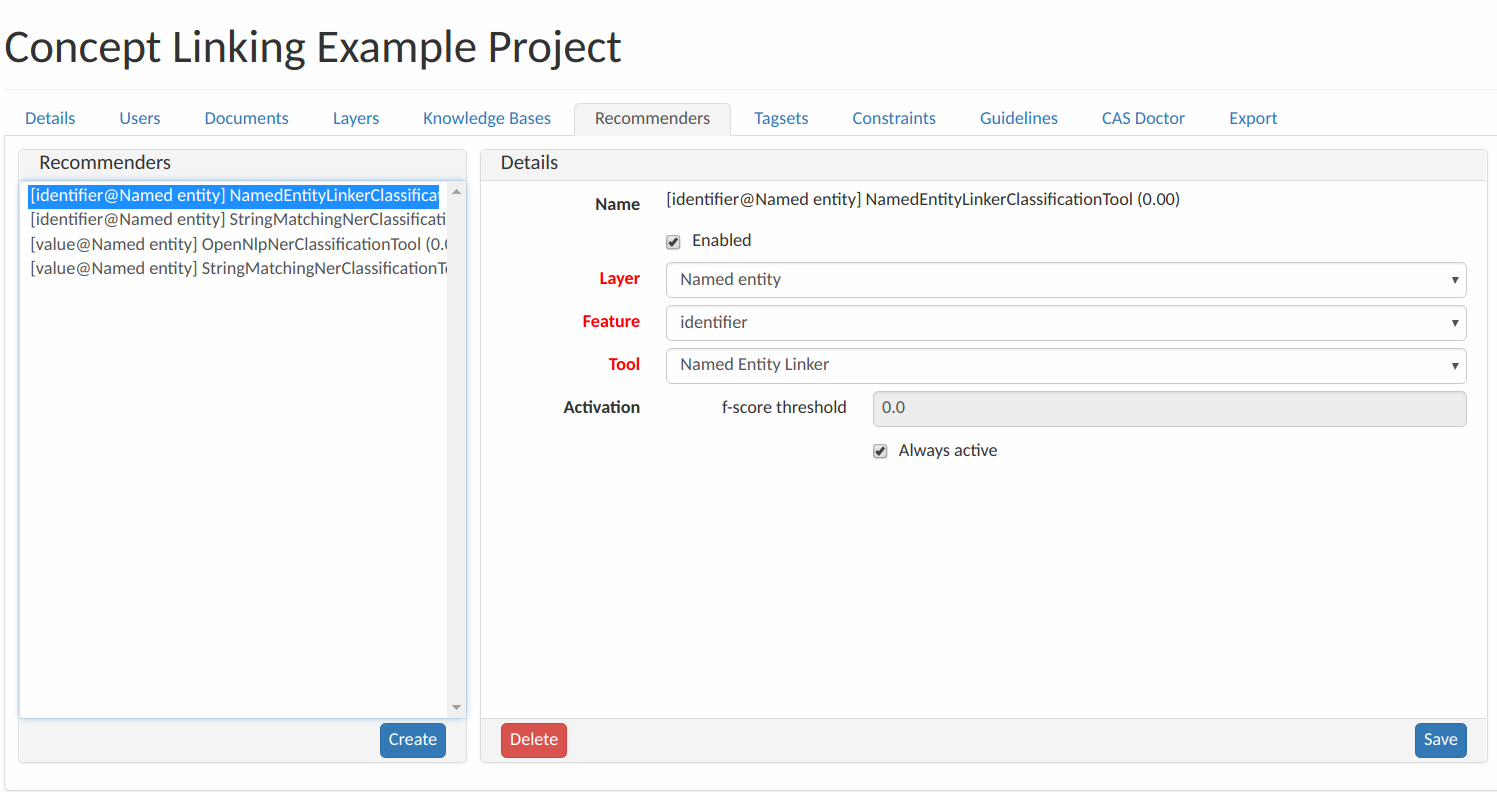Open the Tool dropdown showing Named Entity Linker

tap(1066, 365)
